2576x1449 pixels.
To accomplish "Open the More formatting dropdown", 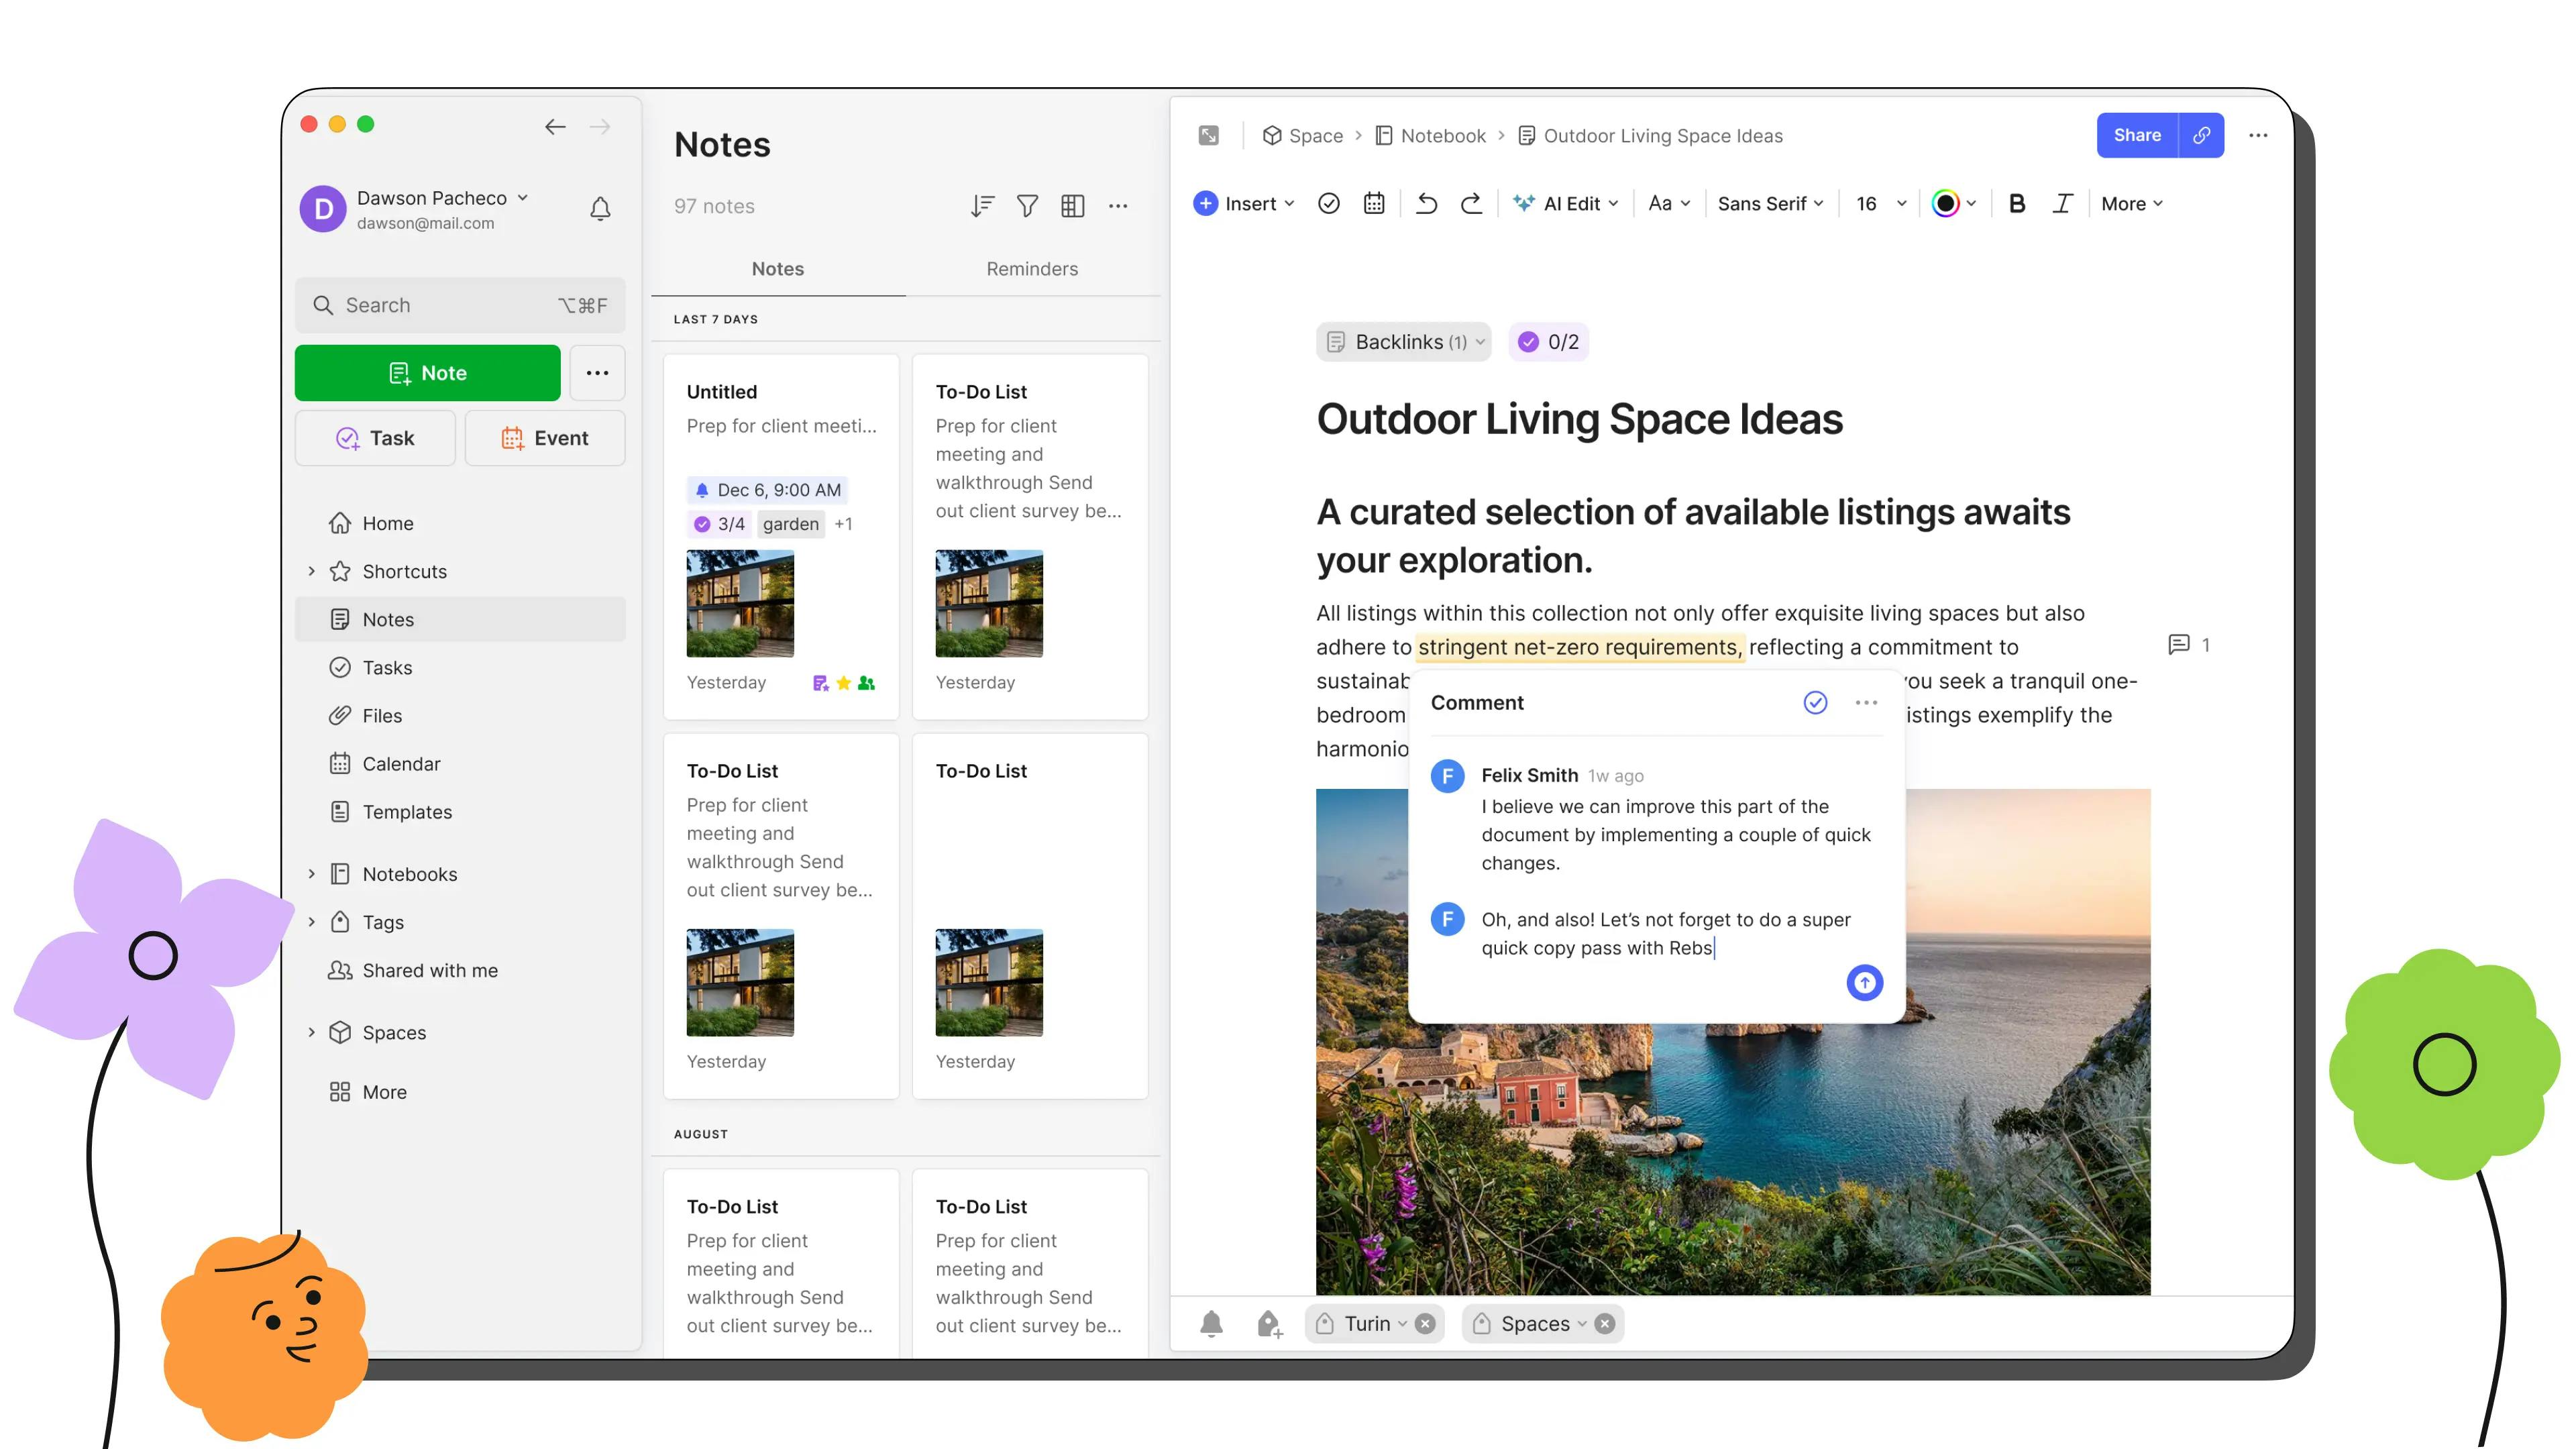I will (2132, 204).
